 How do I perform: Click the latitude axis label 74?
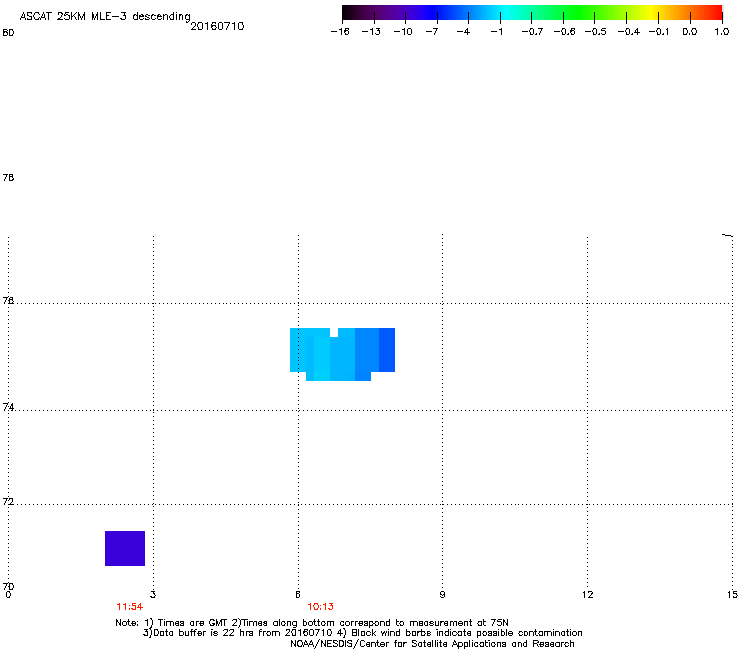[x=8, y=406]
